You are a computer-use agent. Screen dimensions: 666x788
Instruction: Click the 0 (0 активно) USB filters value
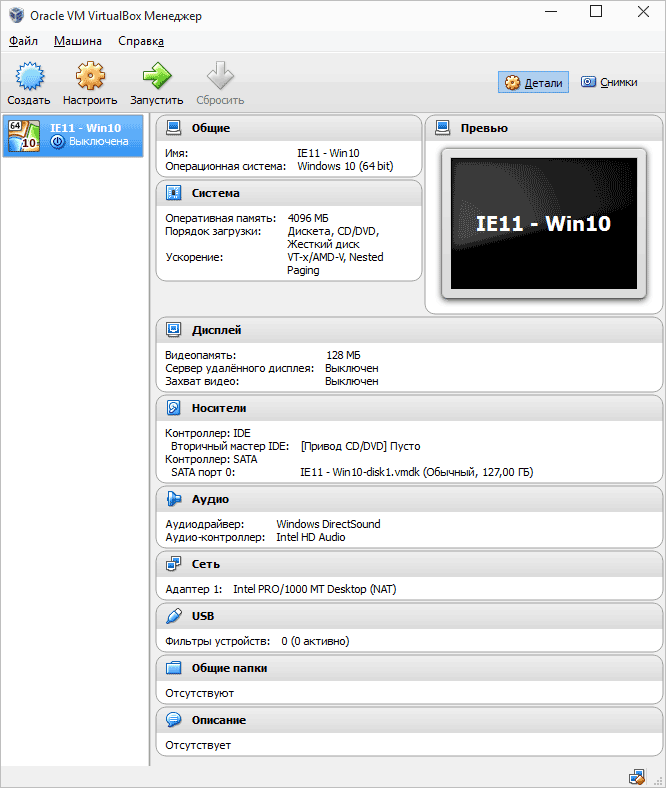tap(315, 641)
